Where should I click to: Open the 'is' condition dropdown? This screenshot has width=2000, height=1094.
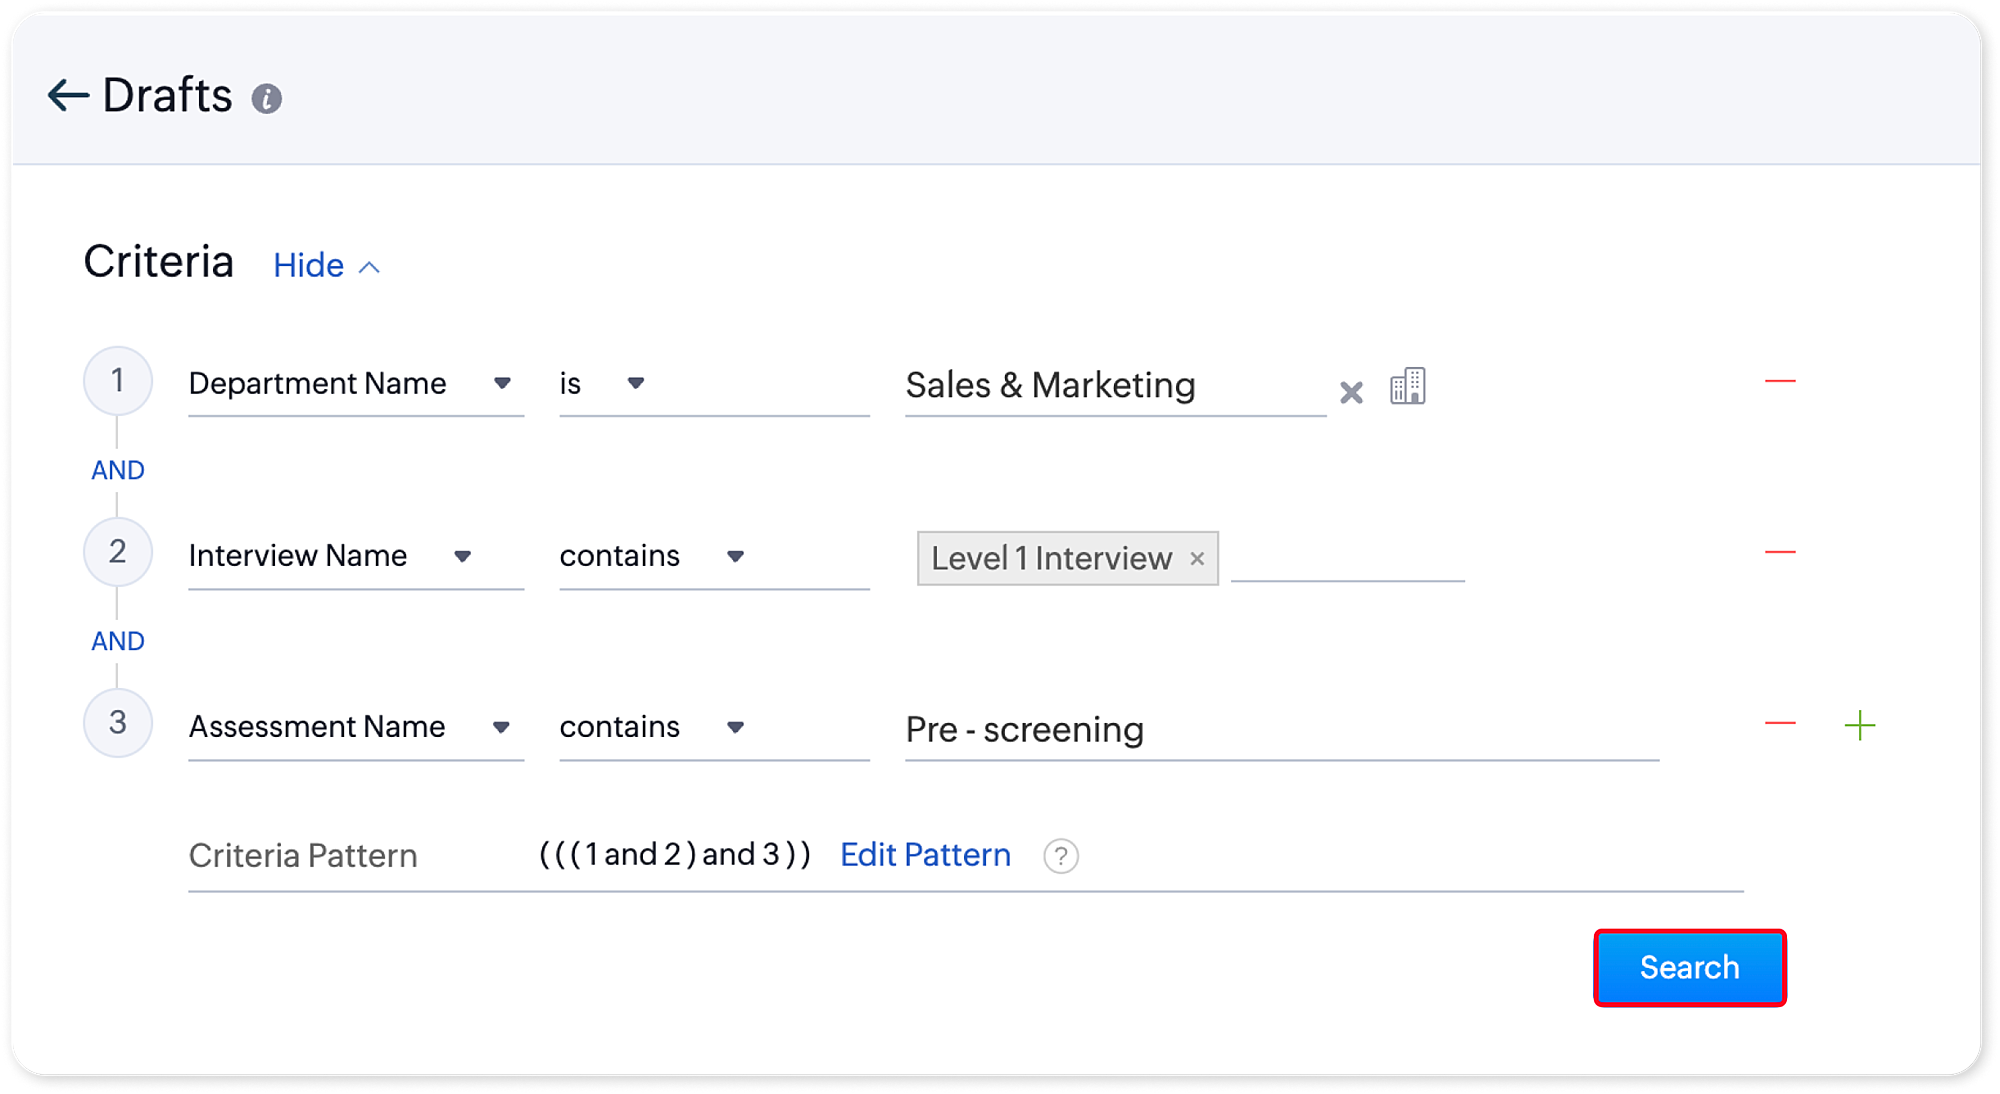coord(635,383)
